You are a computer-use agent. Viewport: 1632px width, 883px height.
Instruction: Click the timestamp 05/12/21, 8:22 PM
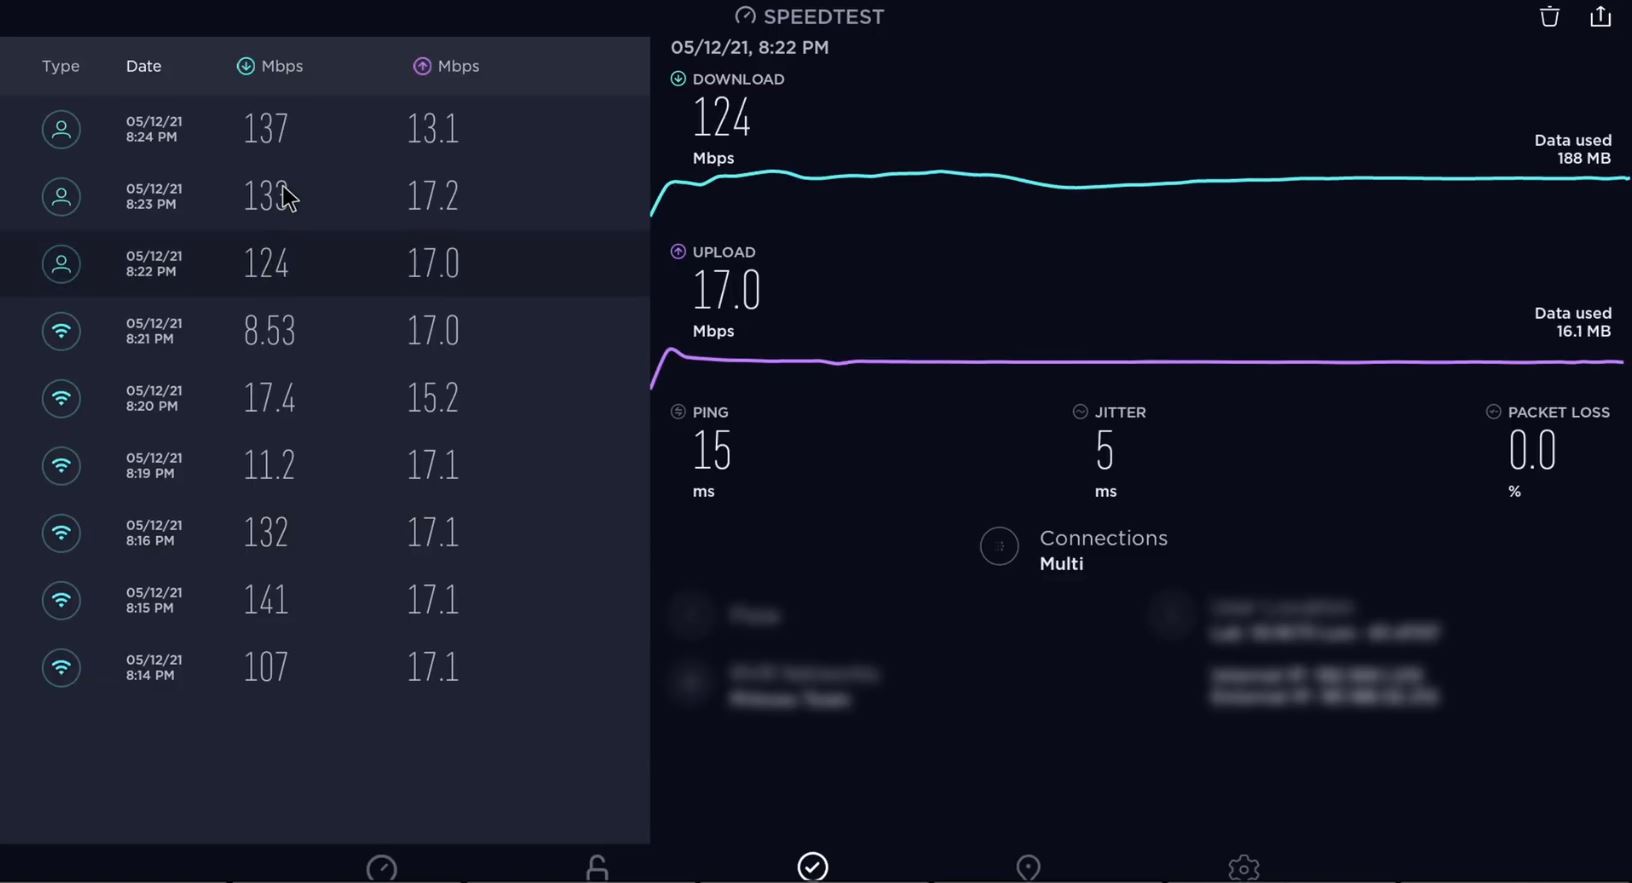click(x=749, y=47)
